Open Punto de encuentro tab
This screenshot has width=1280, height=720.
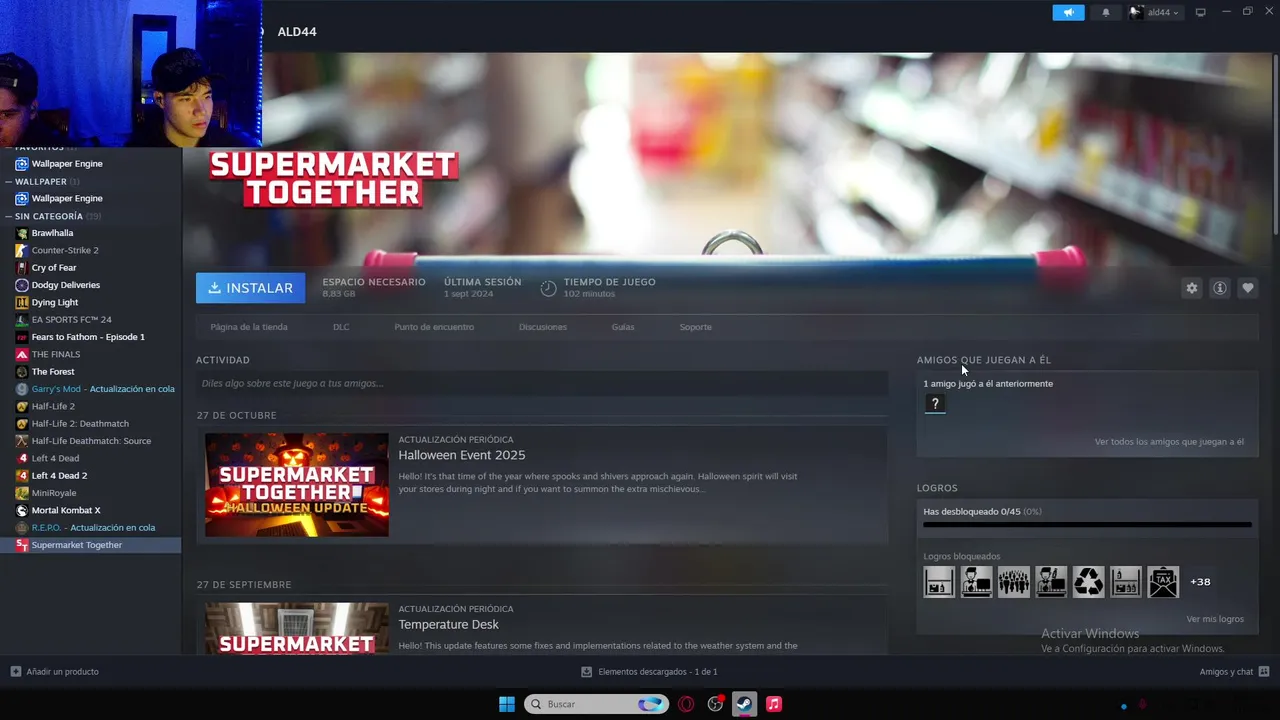434,327
